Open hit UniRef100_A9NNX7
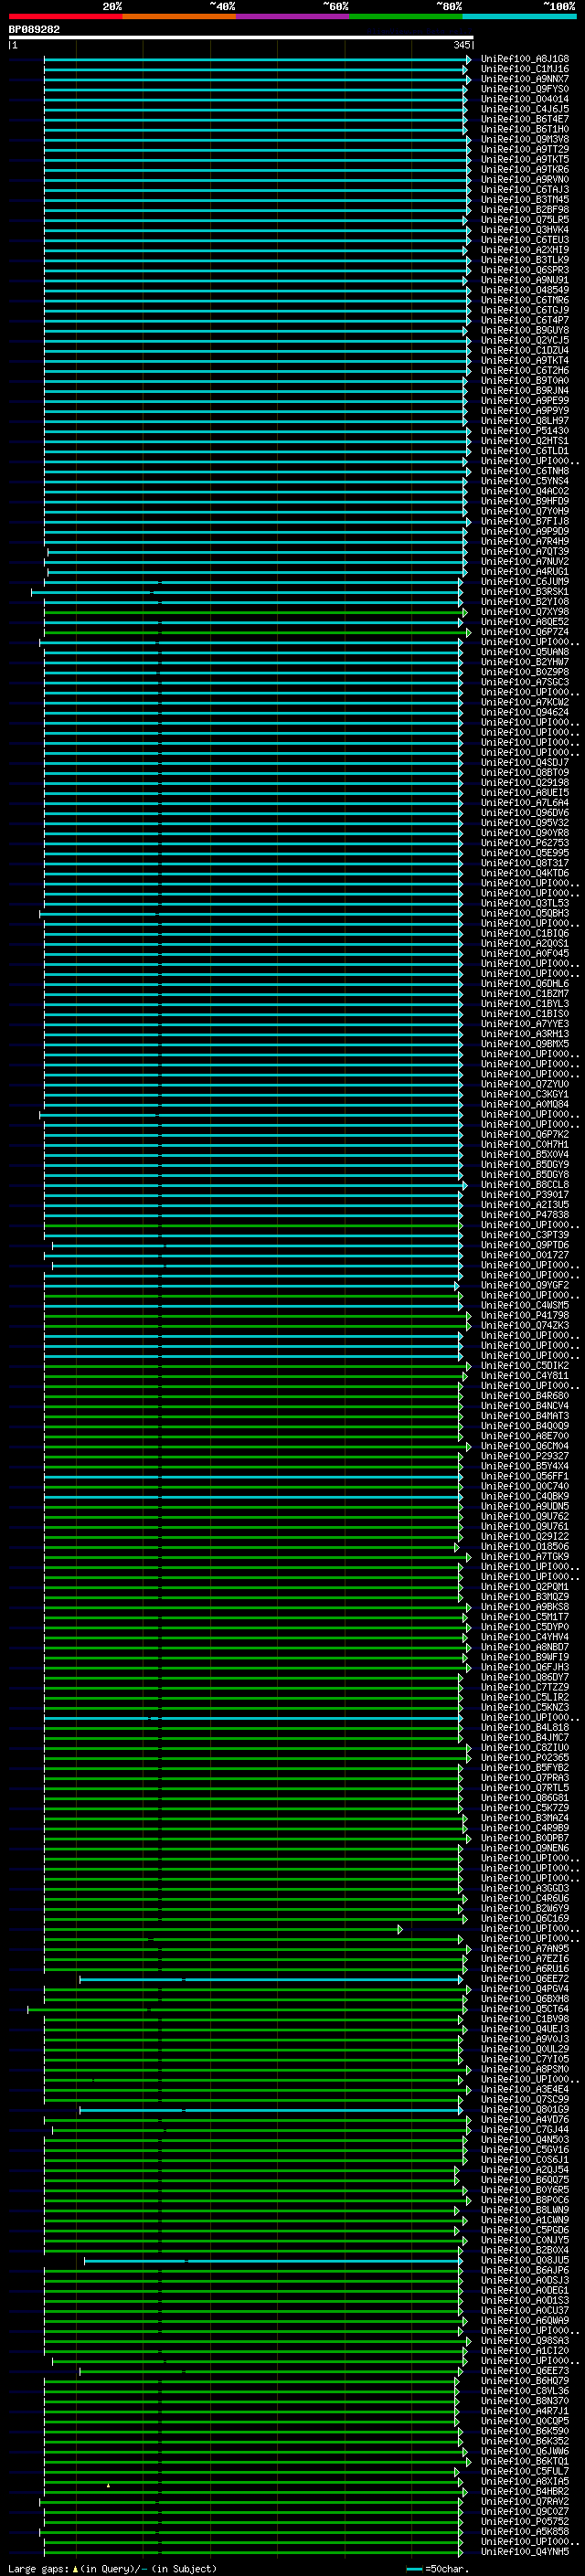The height and width of the screenshot is (2576, 585). [x=525, y=79]
